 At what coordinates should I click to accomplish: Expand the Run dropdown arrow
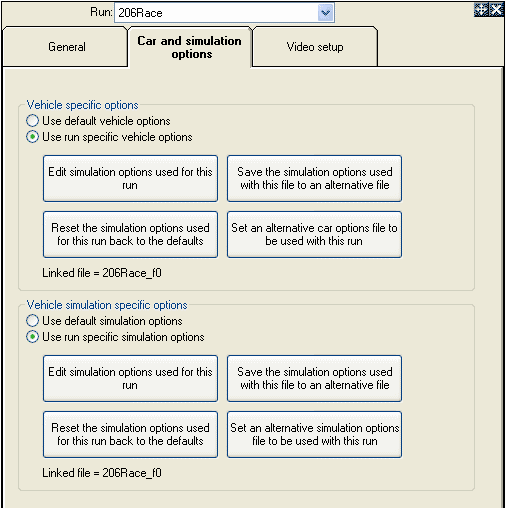pyautogui.click(x=325, y=13)
